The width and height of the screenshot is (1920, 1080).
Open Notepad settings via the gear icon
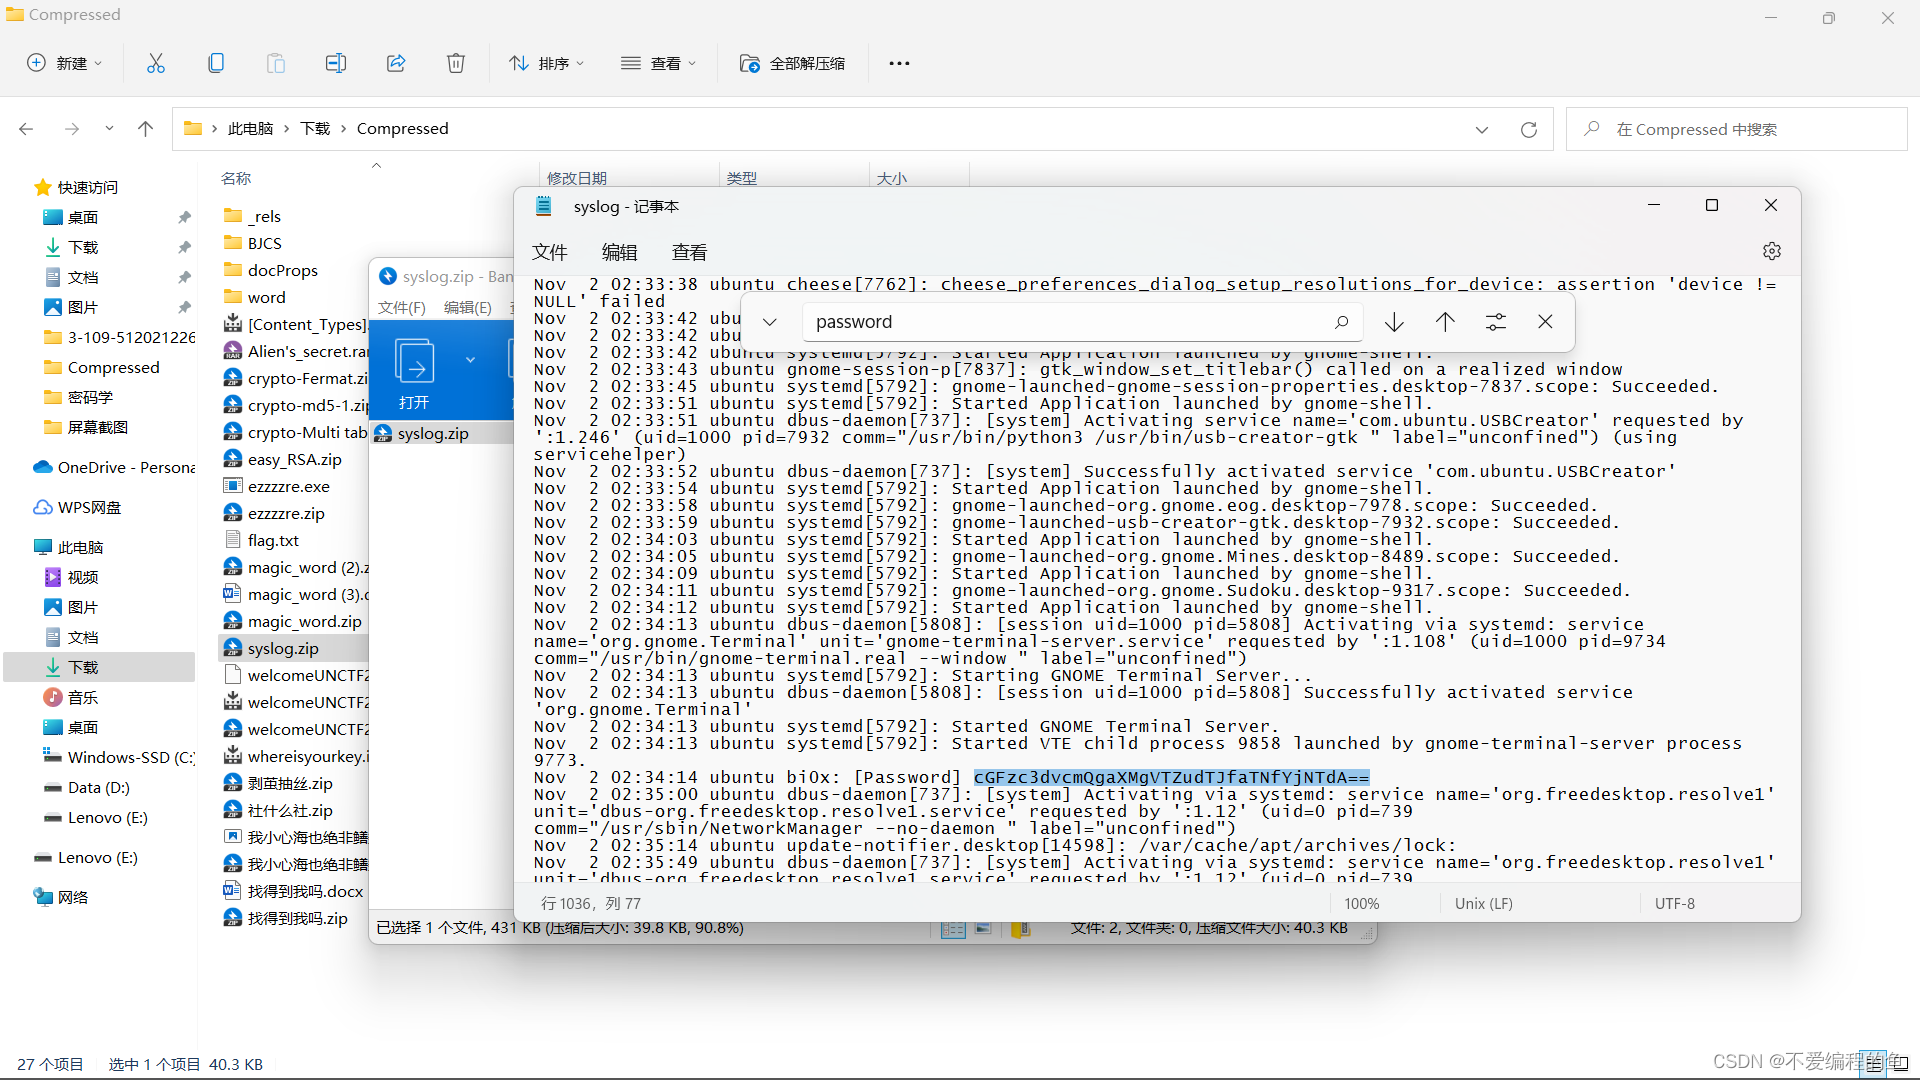pyautogui.click(x=1772, y=251)
